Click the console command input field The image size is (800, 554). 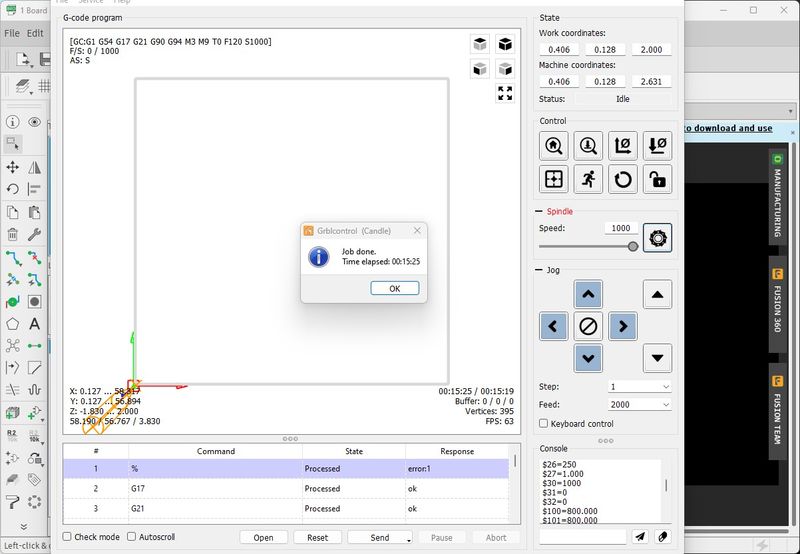[x=583, y=536]
